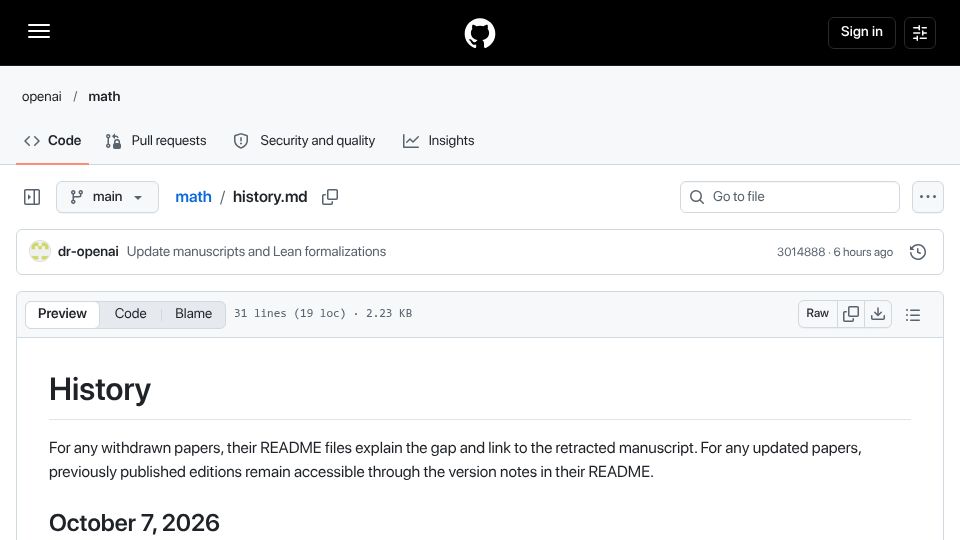This screenshot has height=540, width=960.
Task: Click the History heading
Action: [100, 389]
